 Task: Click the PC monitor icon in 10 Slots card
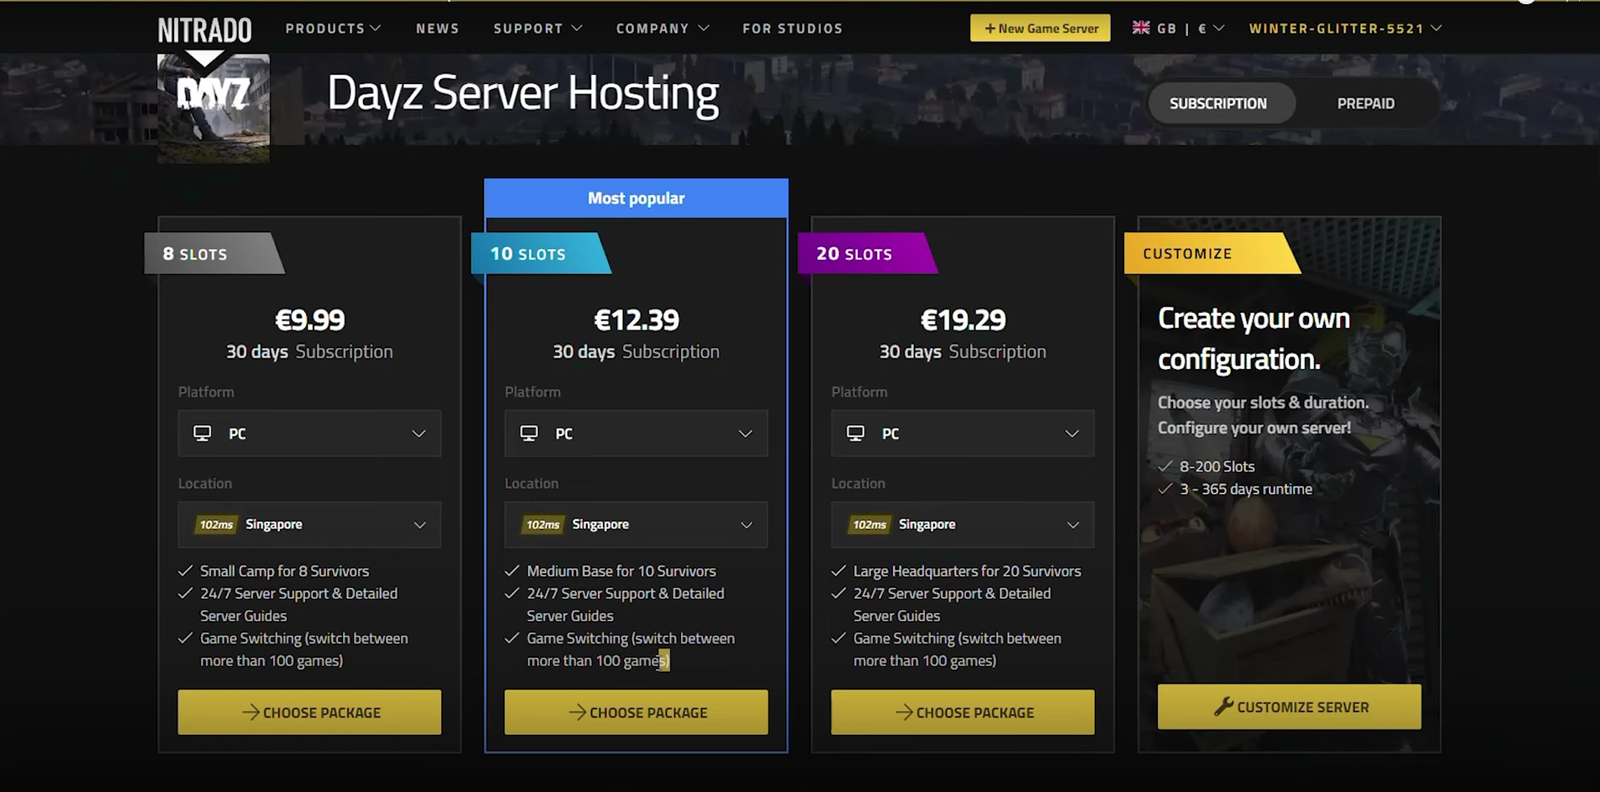tap(529, 433)
